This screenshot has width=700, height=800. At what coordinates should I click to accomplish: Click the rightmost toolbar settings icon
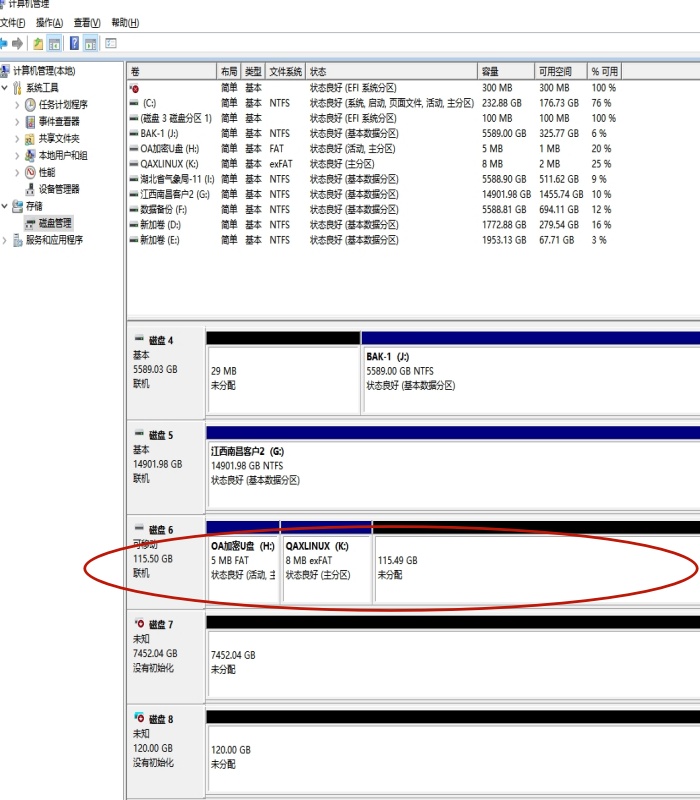point(111,43)
